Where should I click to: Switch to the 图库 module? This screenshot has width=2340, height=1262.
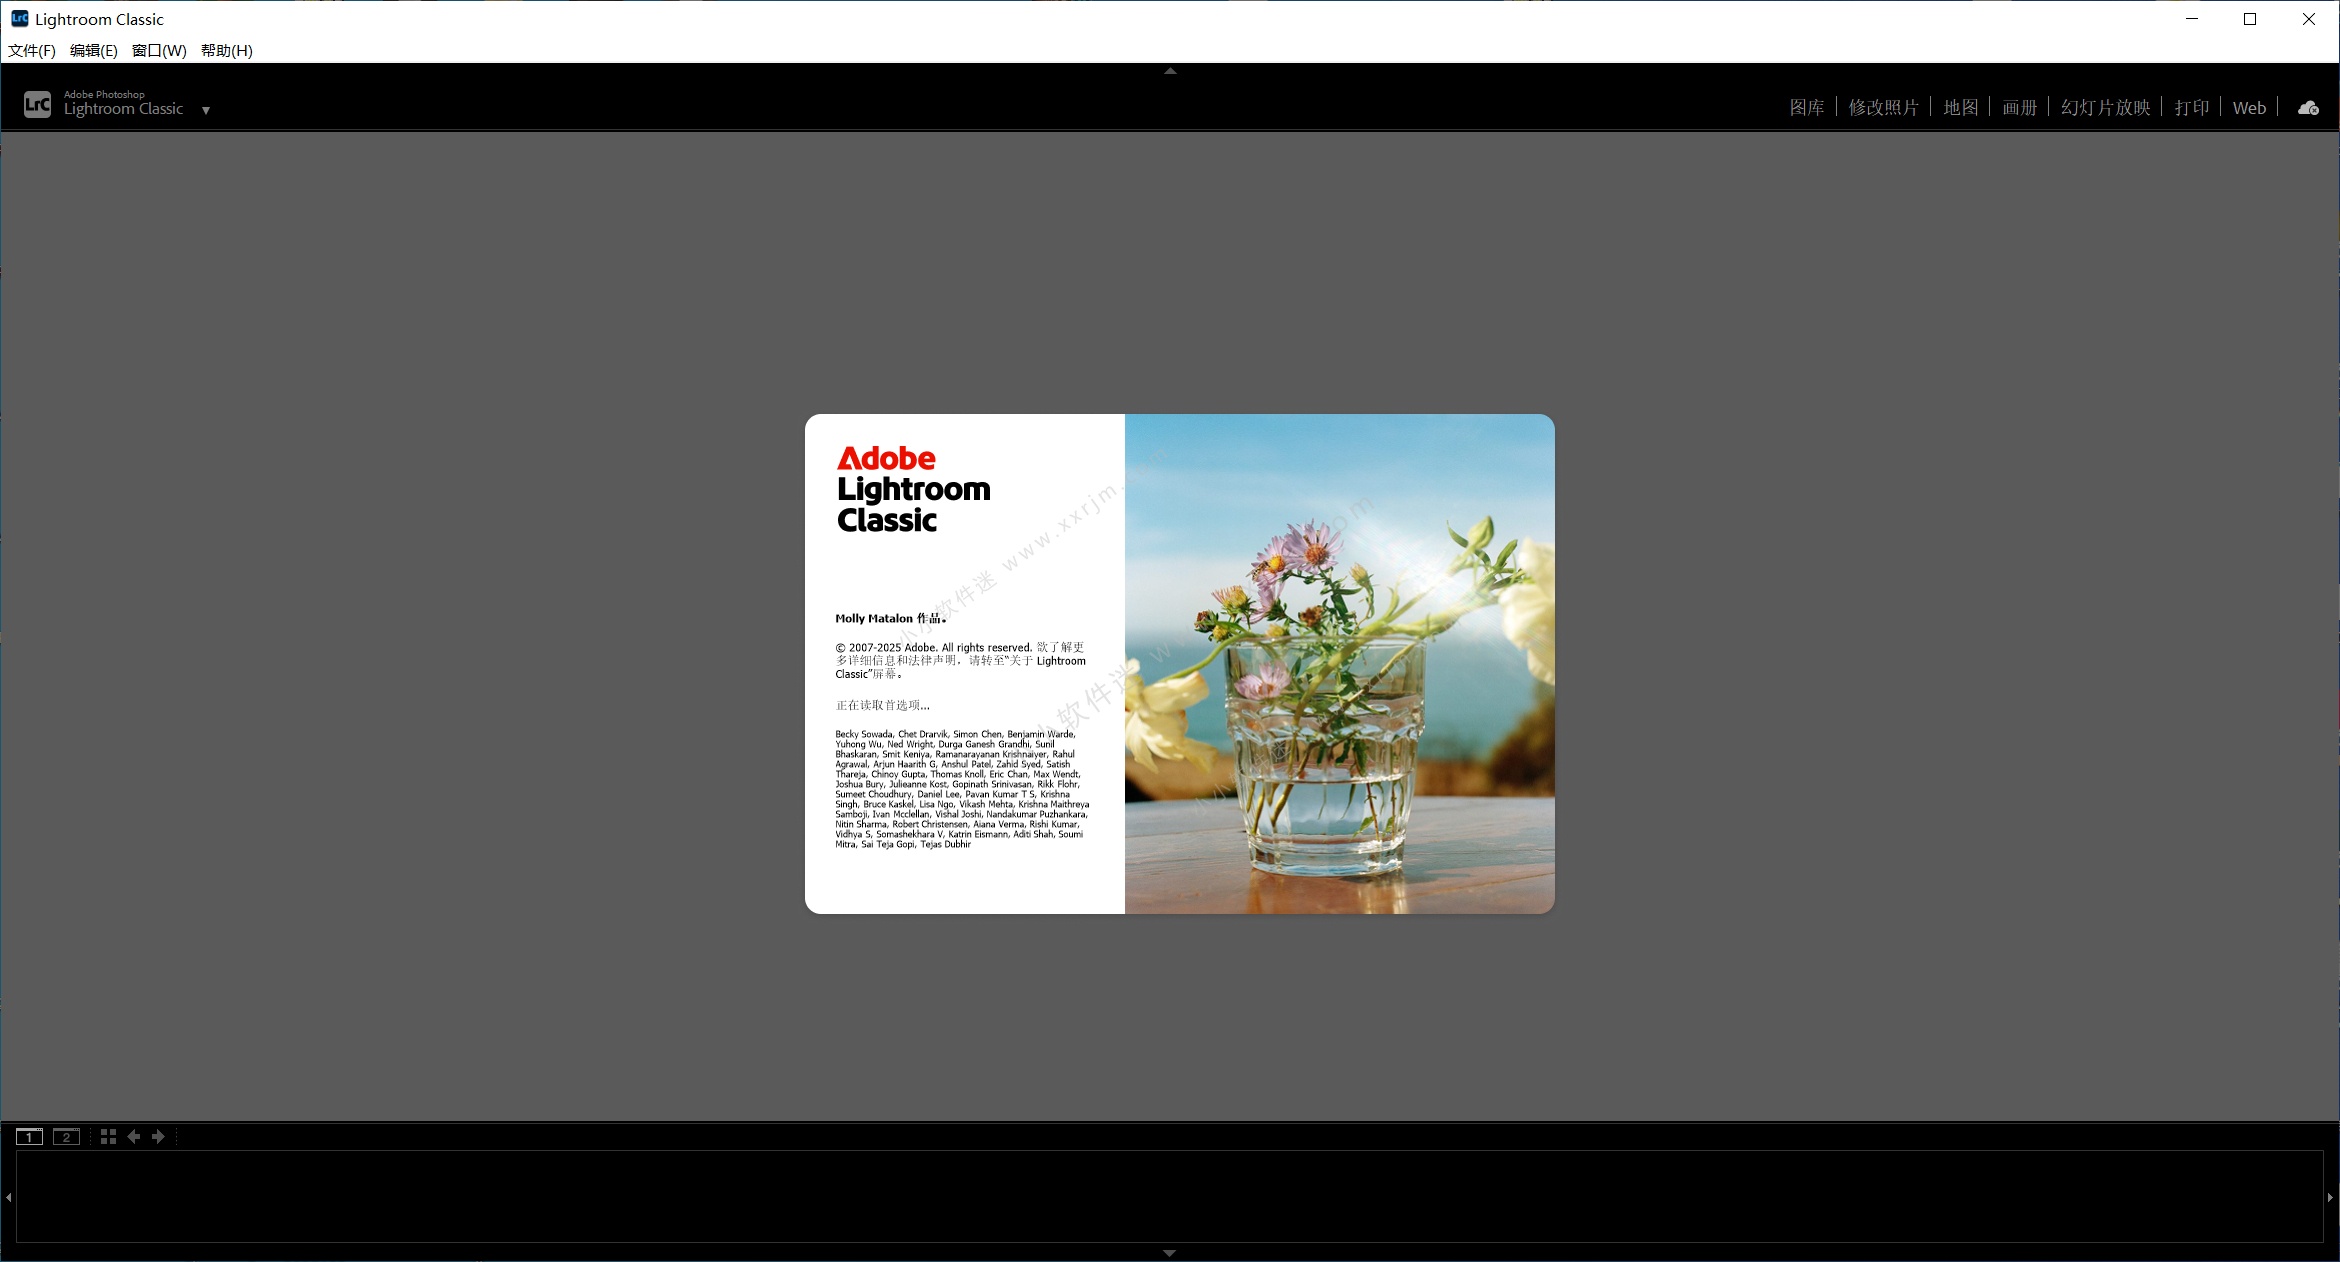coord(1806,107)
